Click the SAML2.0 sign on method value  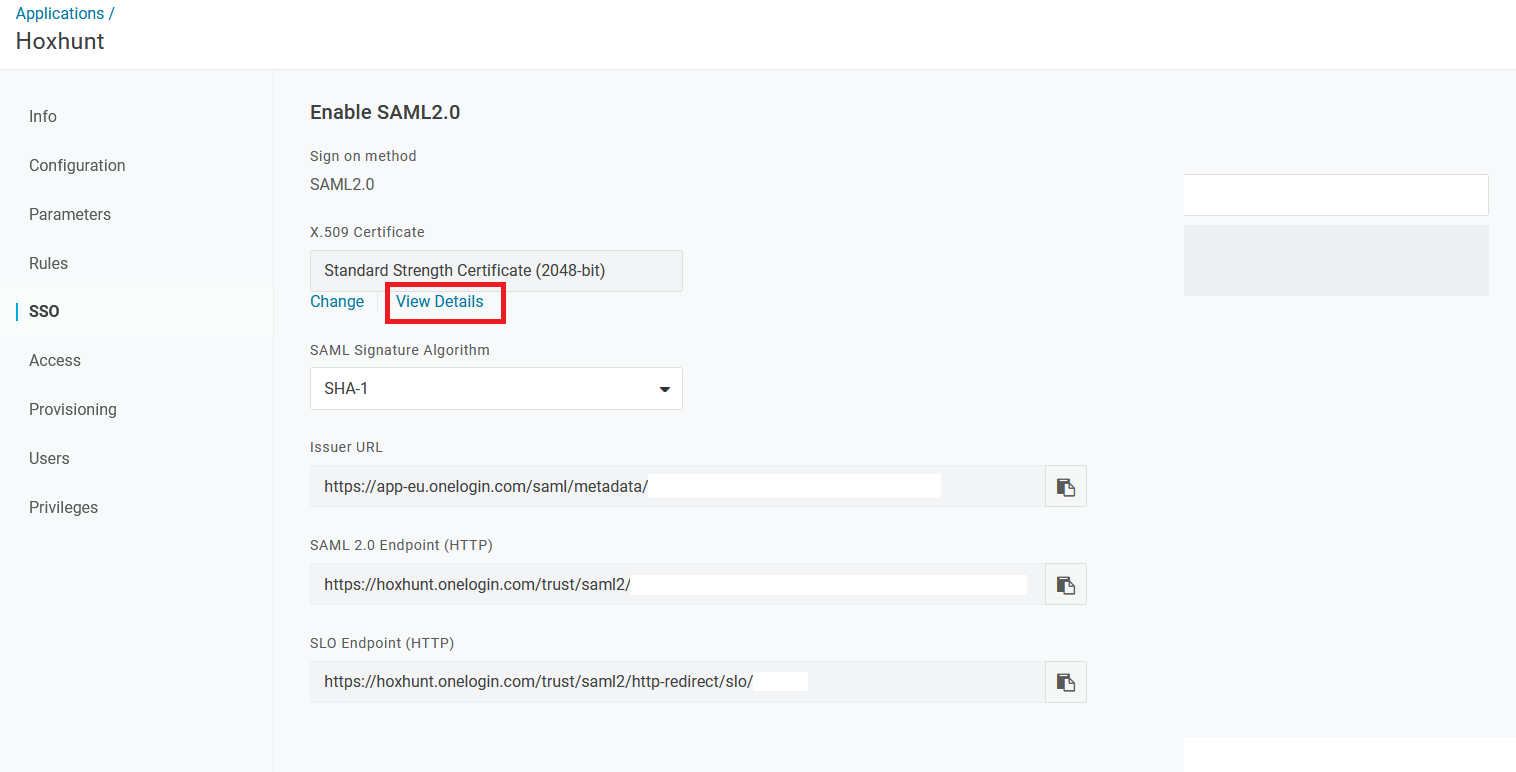342,184
